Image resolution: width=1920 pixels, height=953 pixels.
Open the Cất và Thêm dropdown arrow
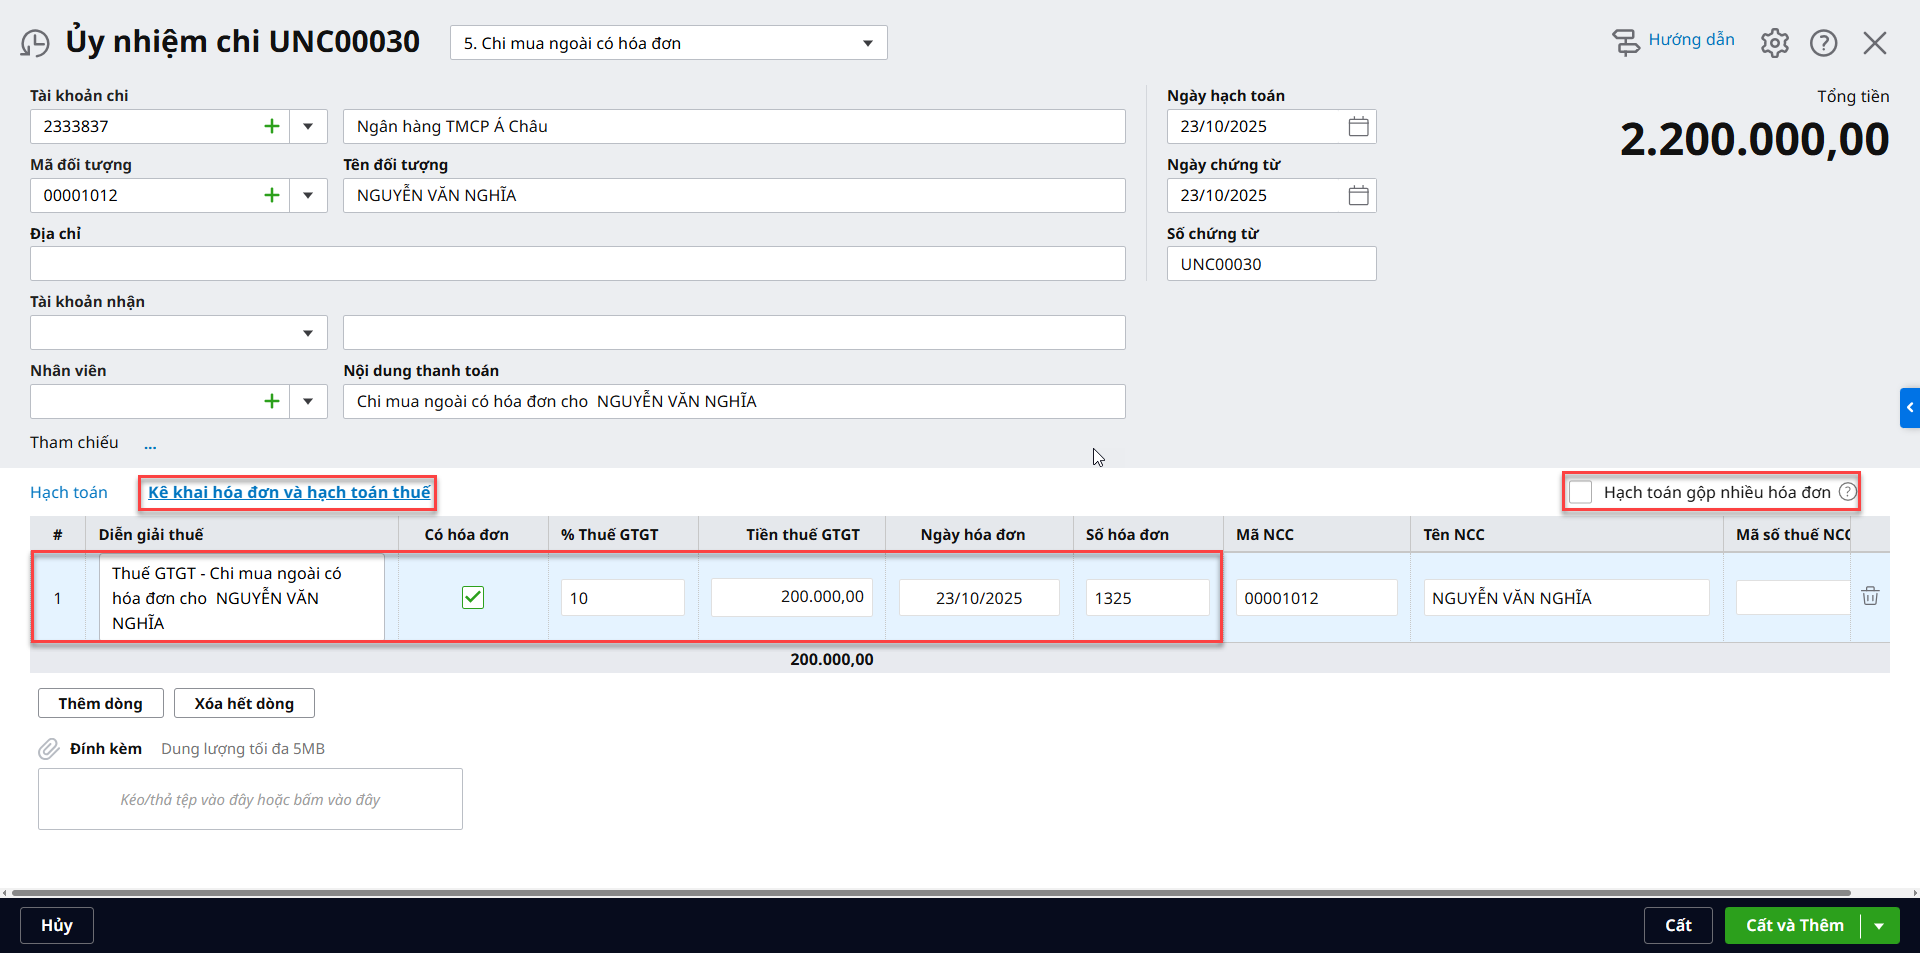pos(1879,926)
